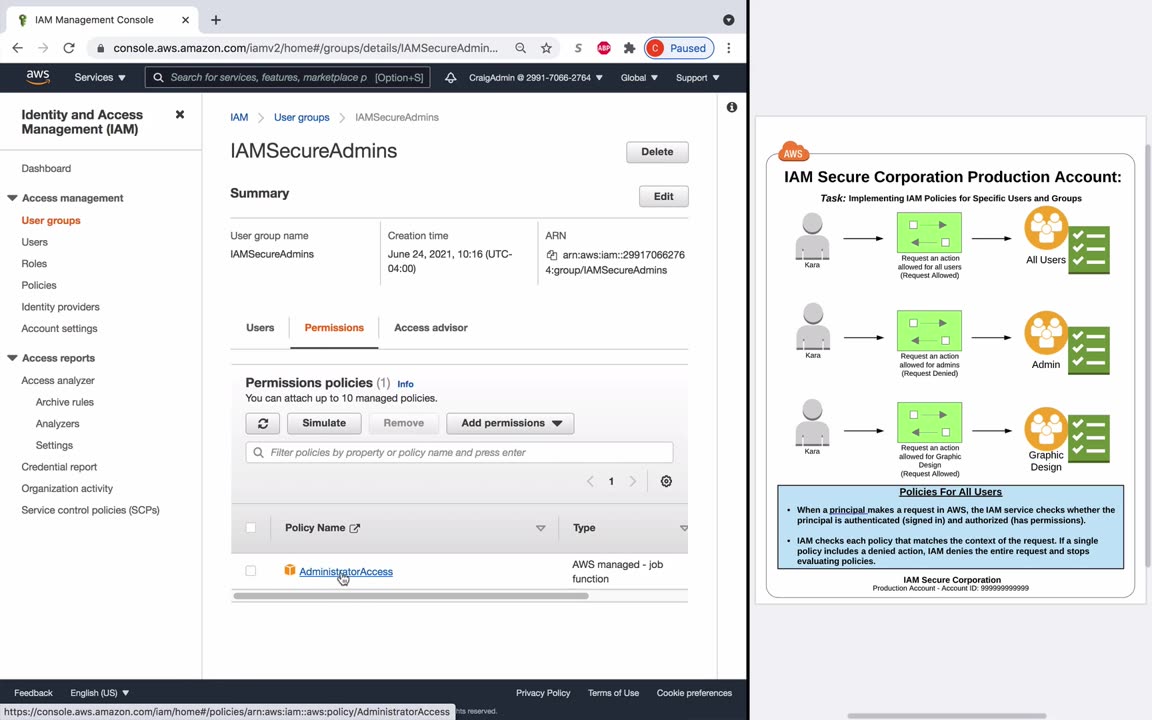Click the S extension icon in toolbar

point(578,48)
